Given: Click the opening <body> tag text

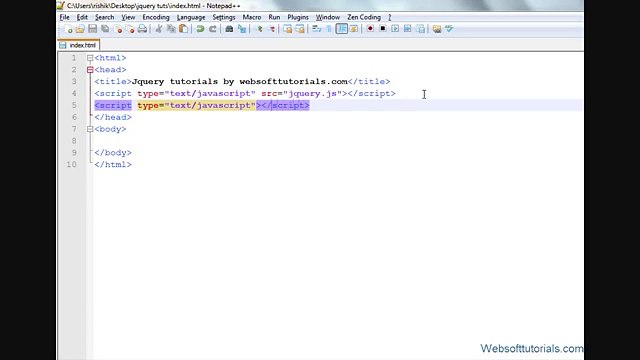Looking at the screenshot, I should [x=110, y=129].
